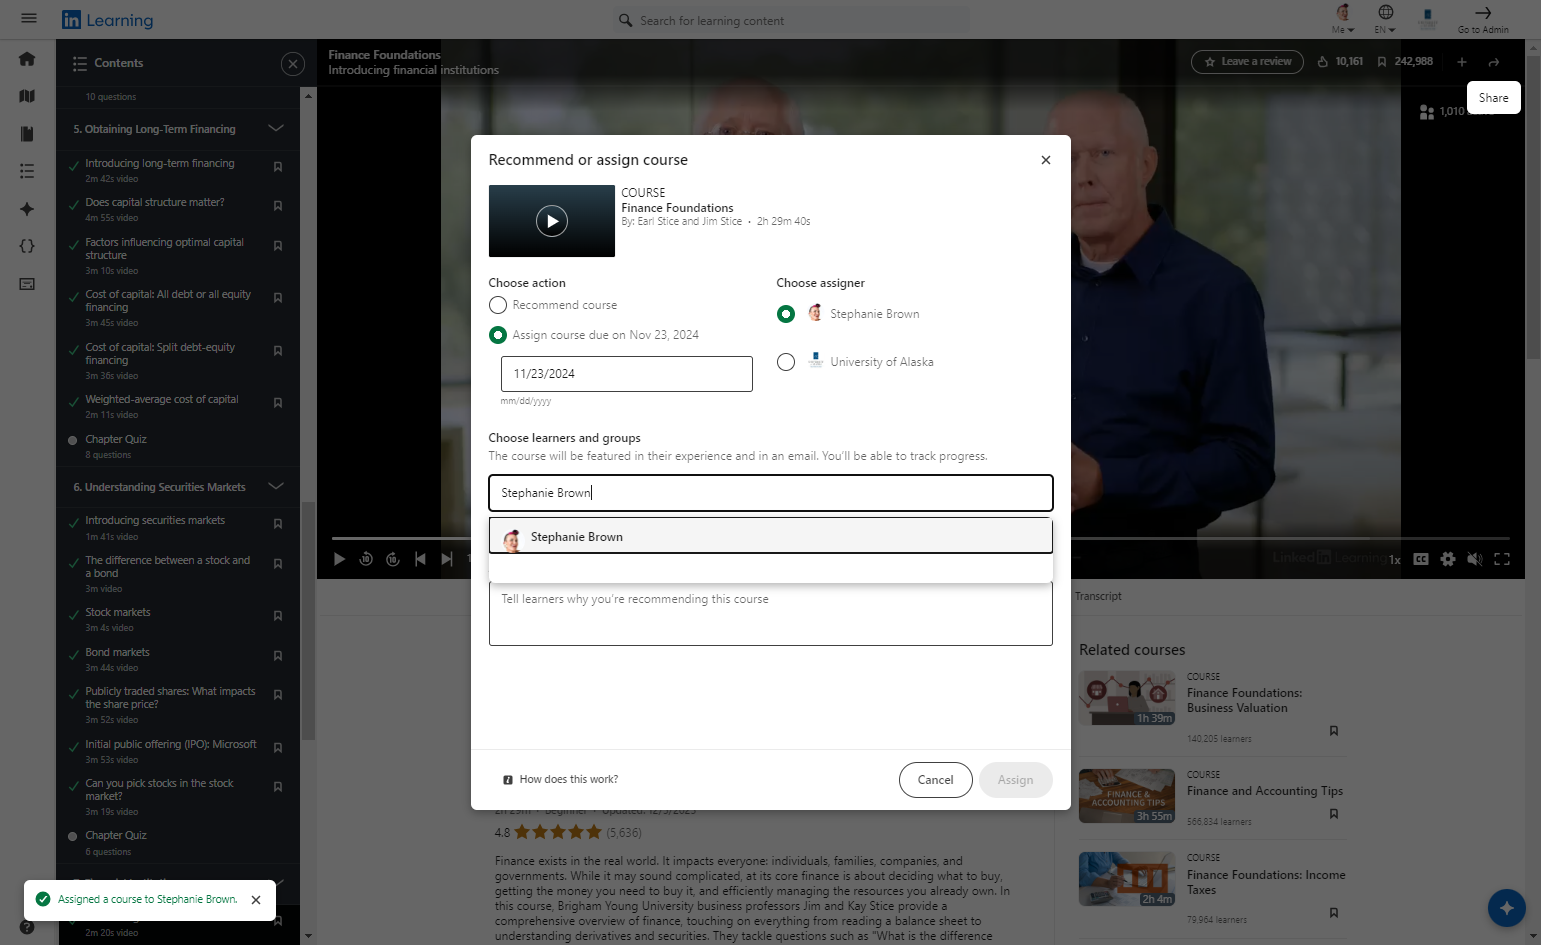Click Leave a review button
This screenshot has width=1541, height=945.
[1248, 62]
